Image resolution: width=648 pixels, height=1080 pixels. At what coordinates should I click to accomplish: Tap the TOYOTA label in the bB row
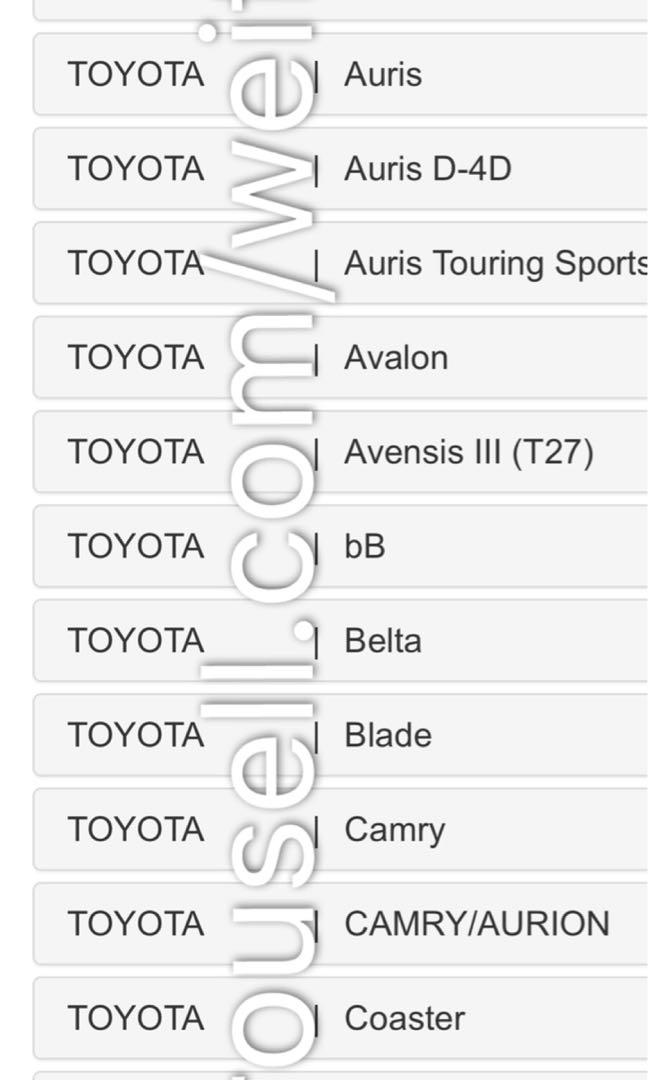tap(135, 547)
